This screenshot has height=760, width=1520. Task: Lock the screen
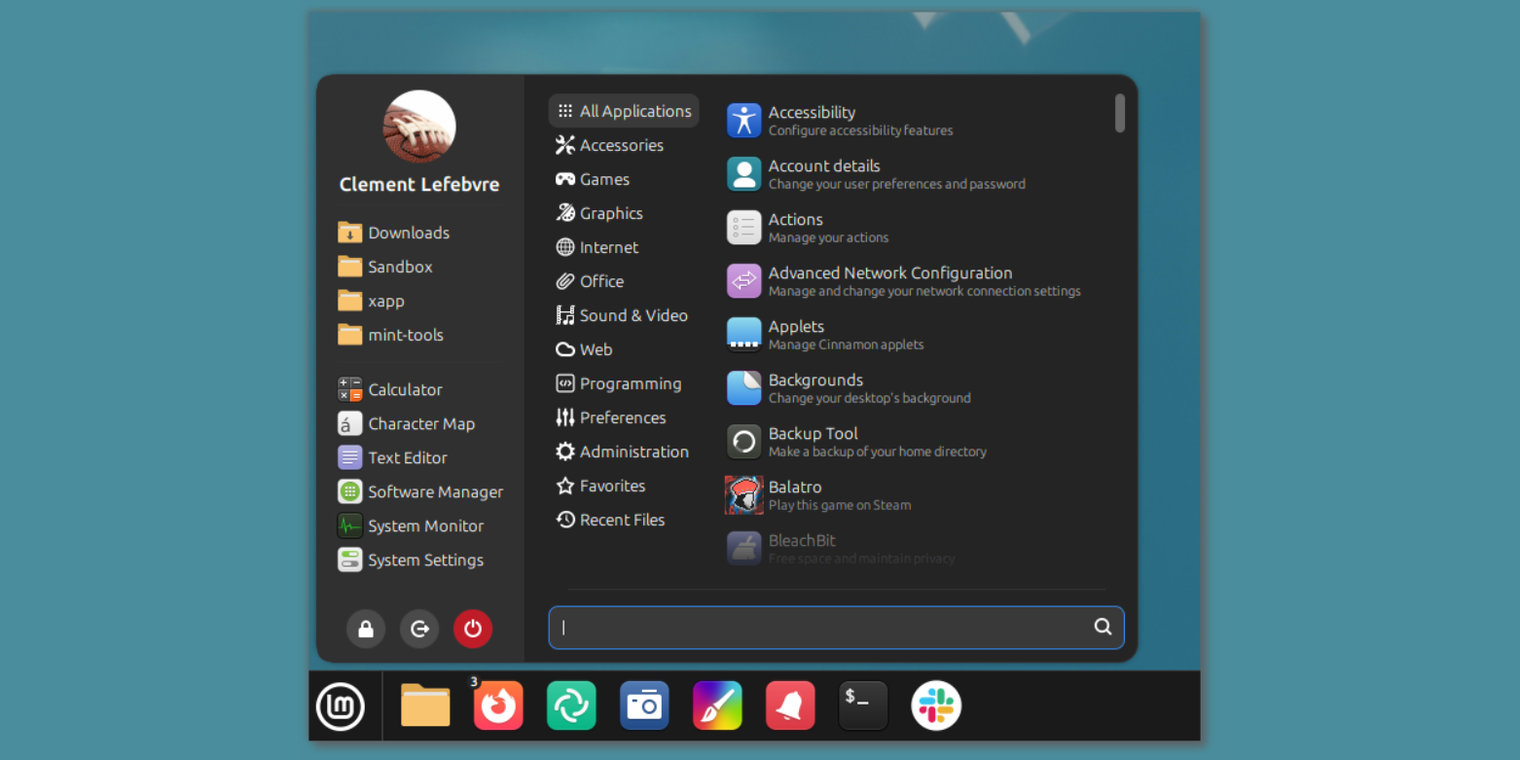(x=365, y=628)
